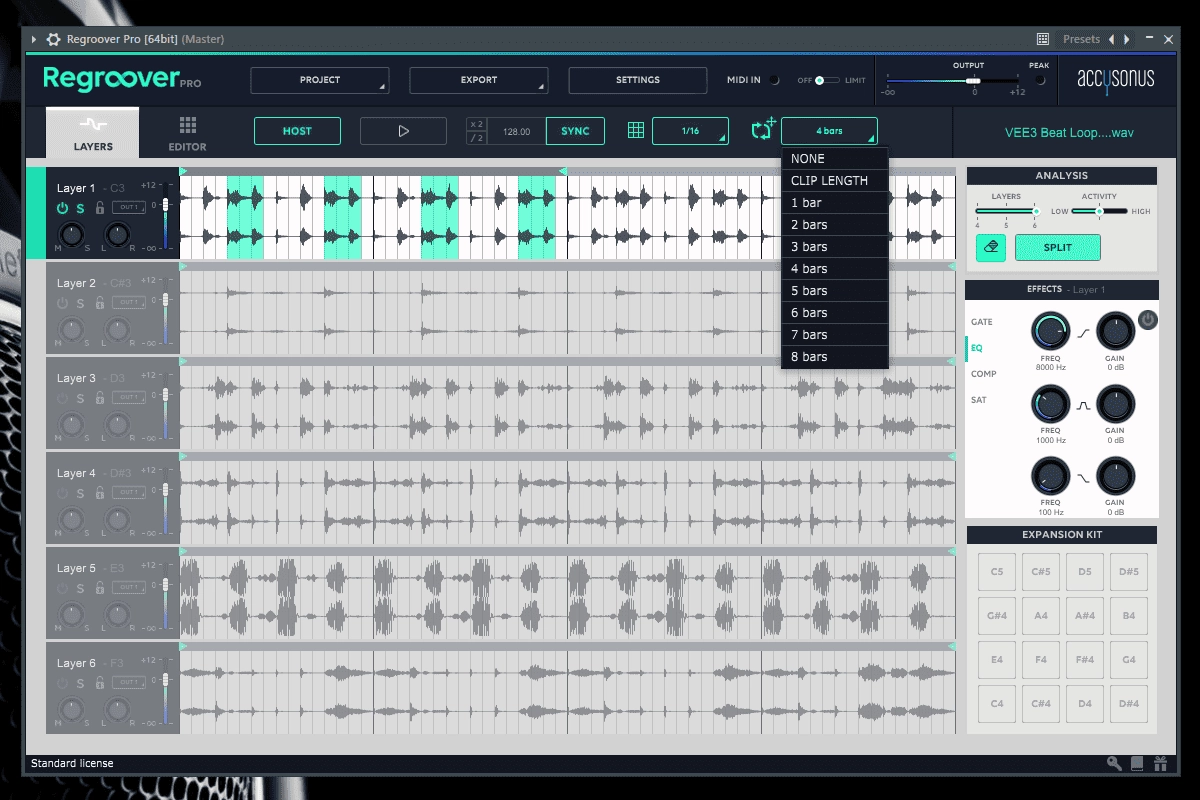
Task: Click the C5 expansion kit pad
Action: 997,572
